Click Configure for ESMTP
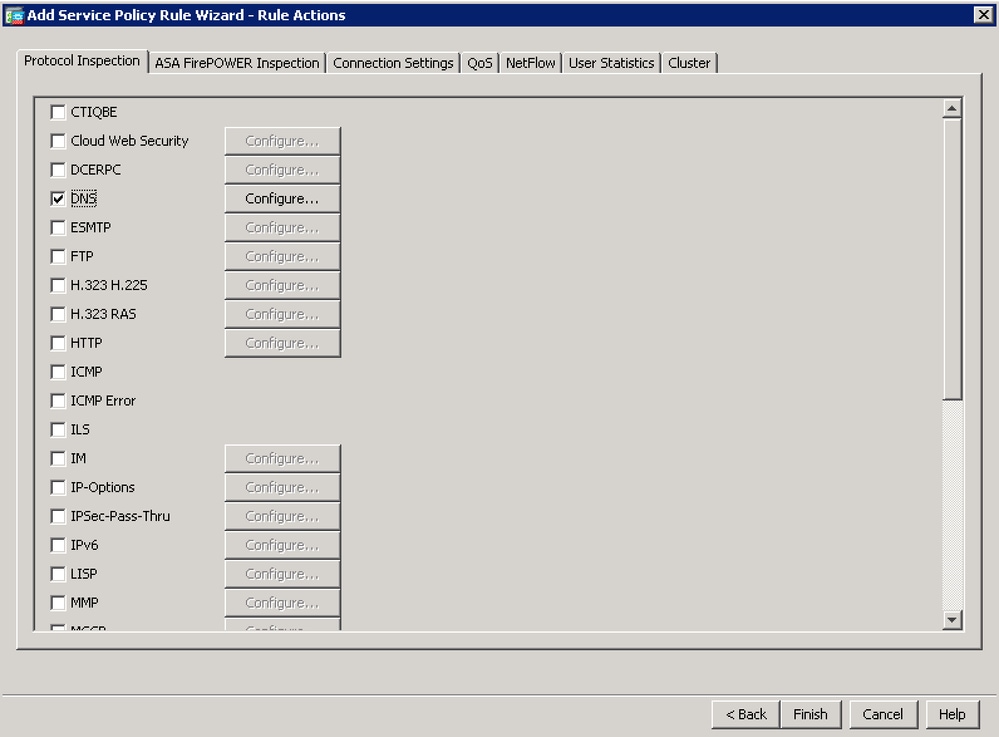The image size is (999, 737). click(282, 227)
